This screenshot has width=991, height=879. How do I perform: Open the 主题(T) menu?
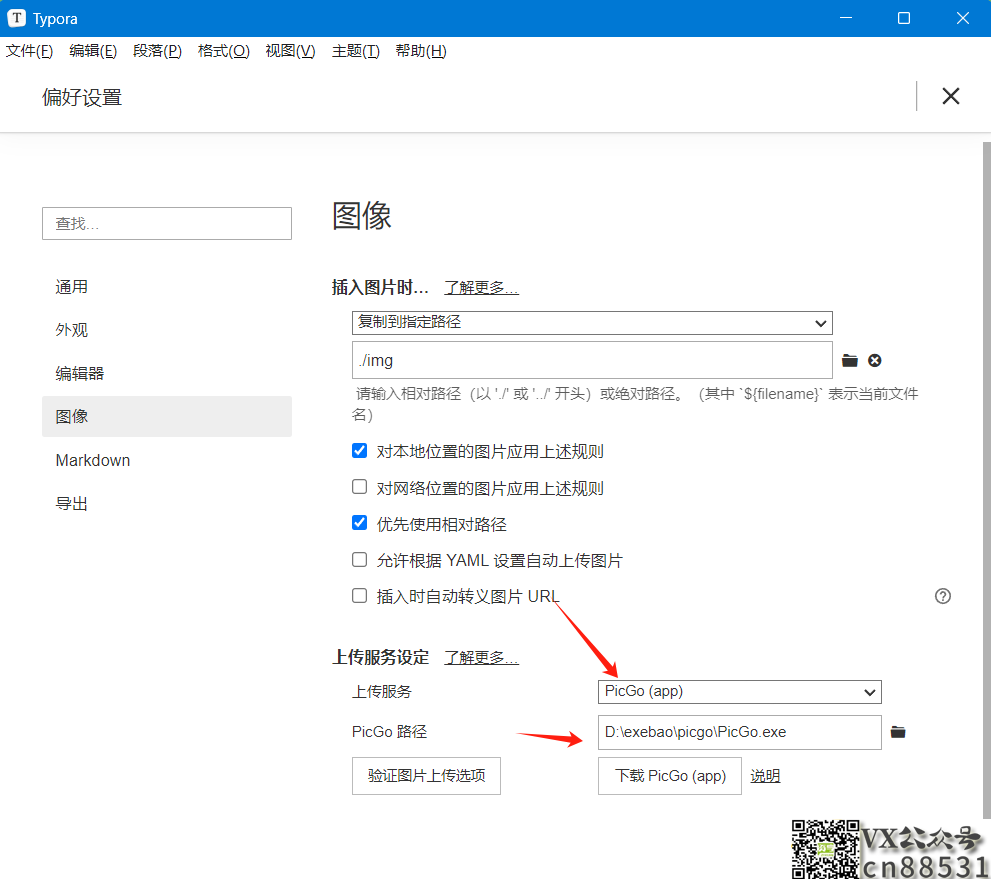[356, 51]
